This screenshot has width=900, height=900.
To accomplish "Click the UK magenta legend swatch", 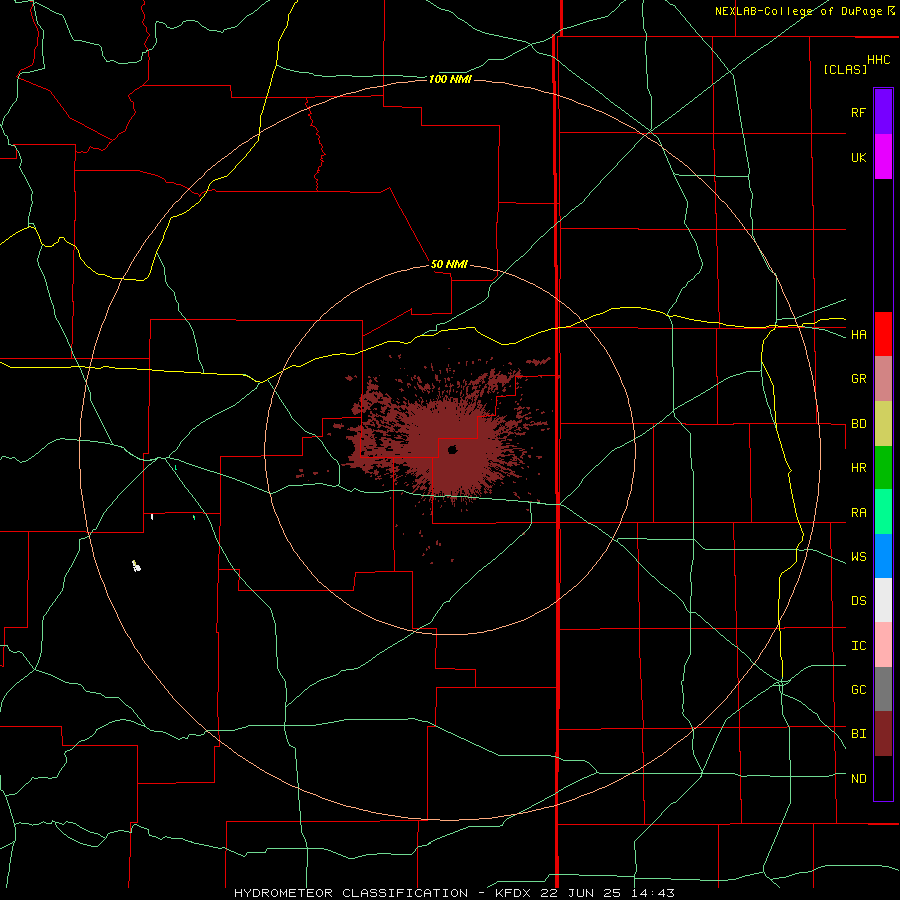I will tap(883, 157).
